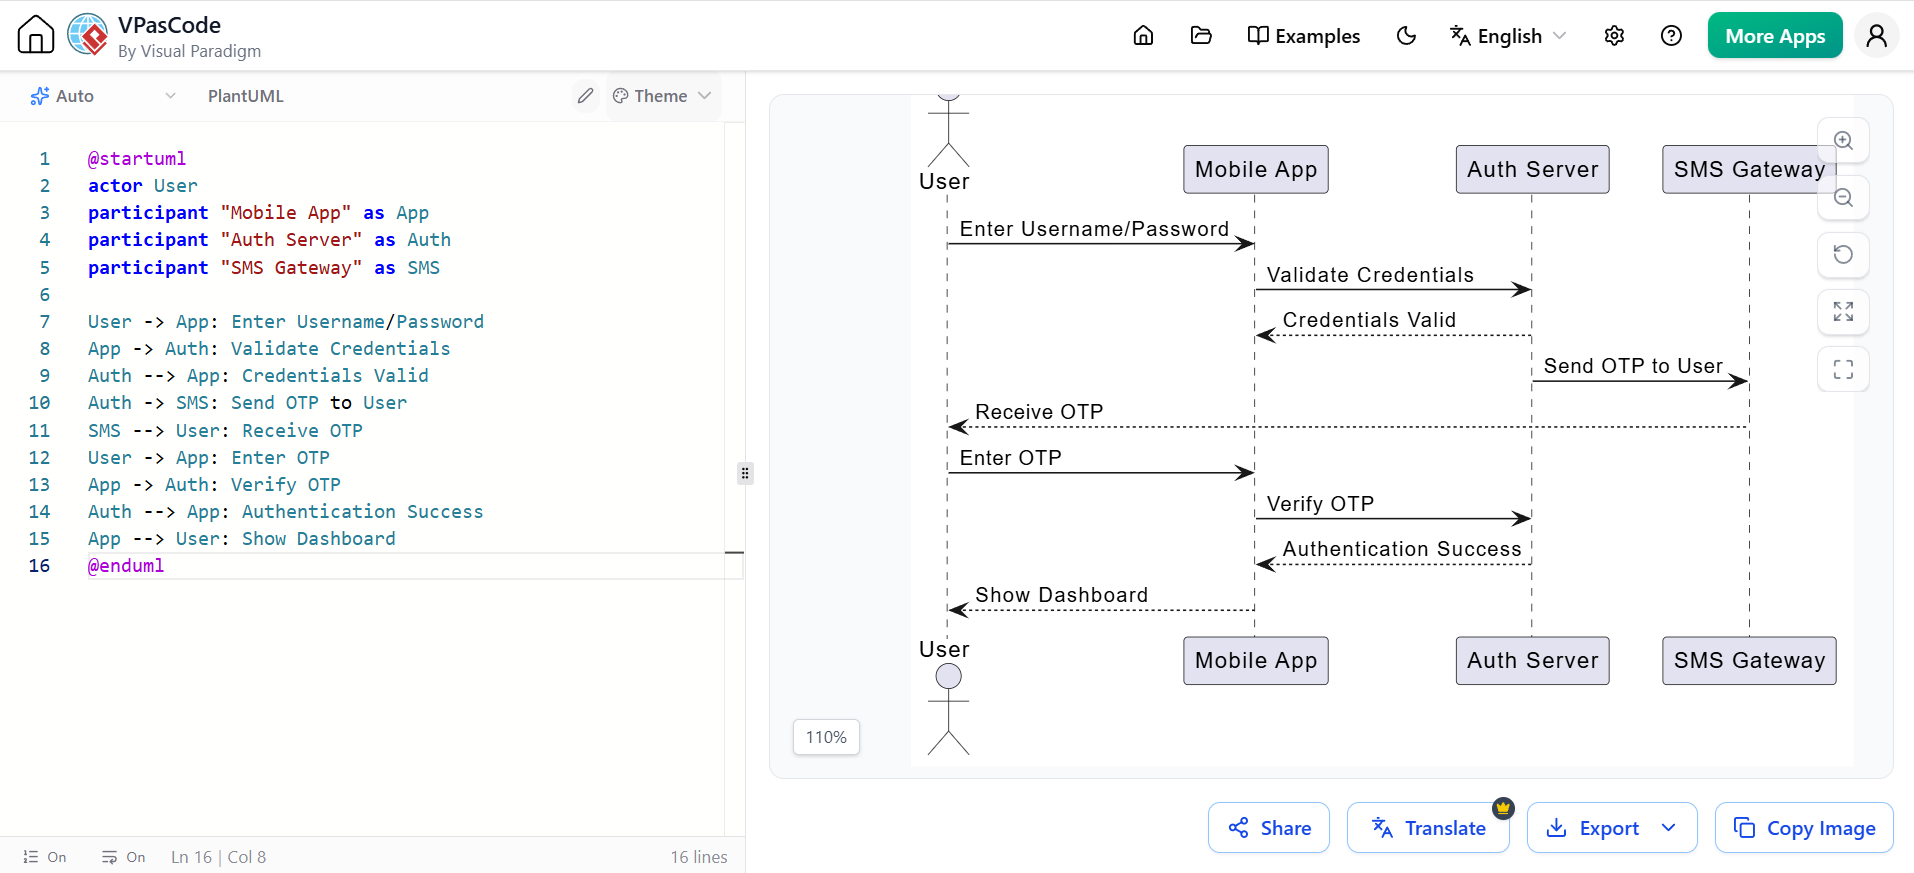The height and width of the screenshot is (873, 1914).
Task: Open the folder icon in top navigation
Action: (x=1201, y=36)
